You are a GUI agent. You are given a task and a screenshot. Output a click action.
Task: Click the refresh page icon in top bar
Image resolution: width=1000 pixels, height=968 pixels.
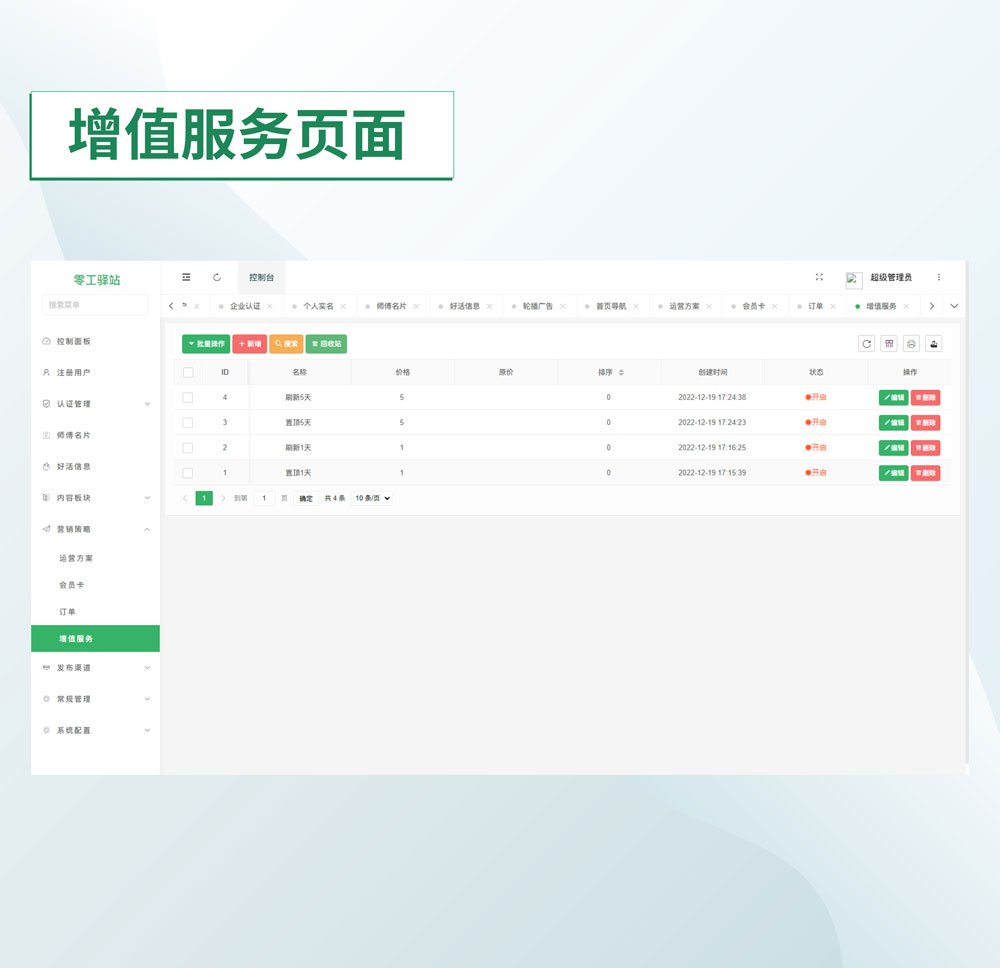click(x=217, y=277)
